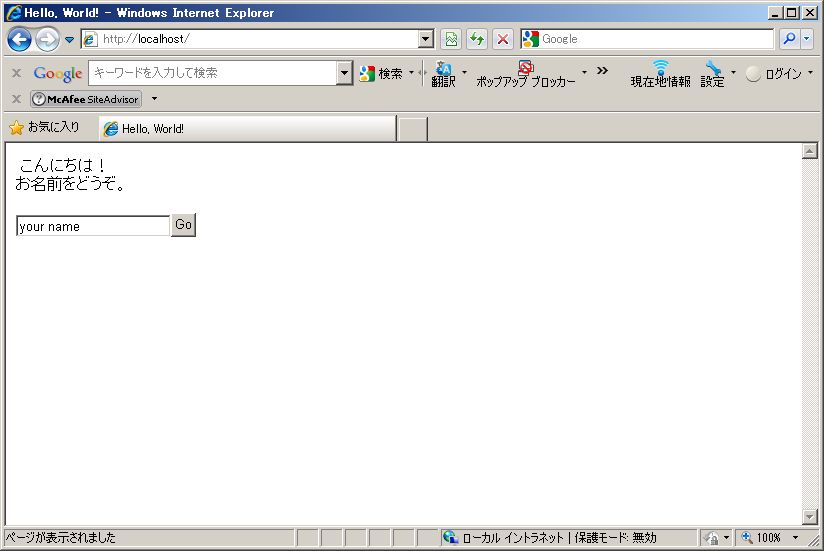Screen dimensions: 824x551
Task: Click the 現在地情報 location icon
Action: 661,74
